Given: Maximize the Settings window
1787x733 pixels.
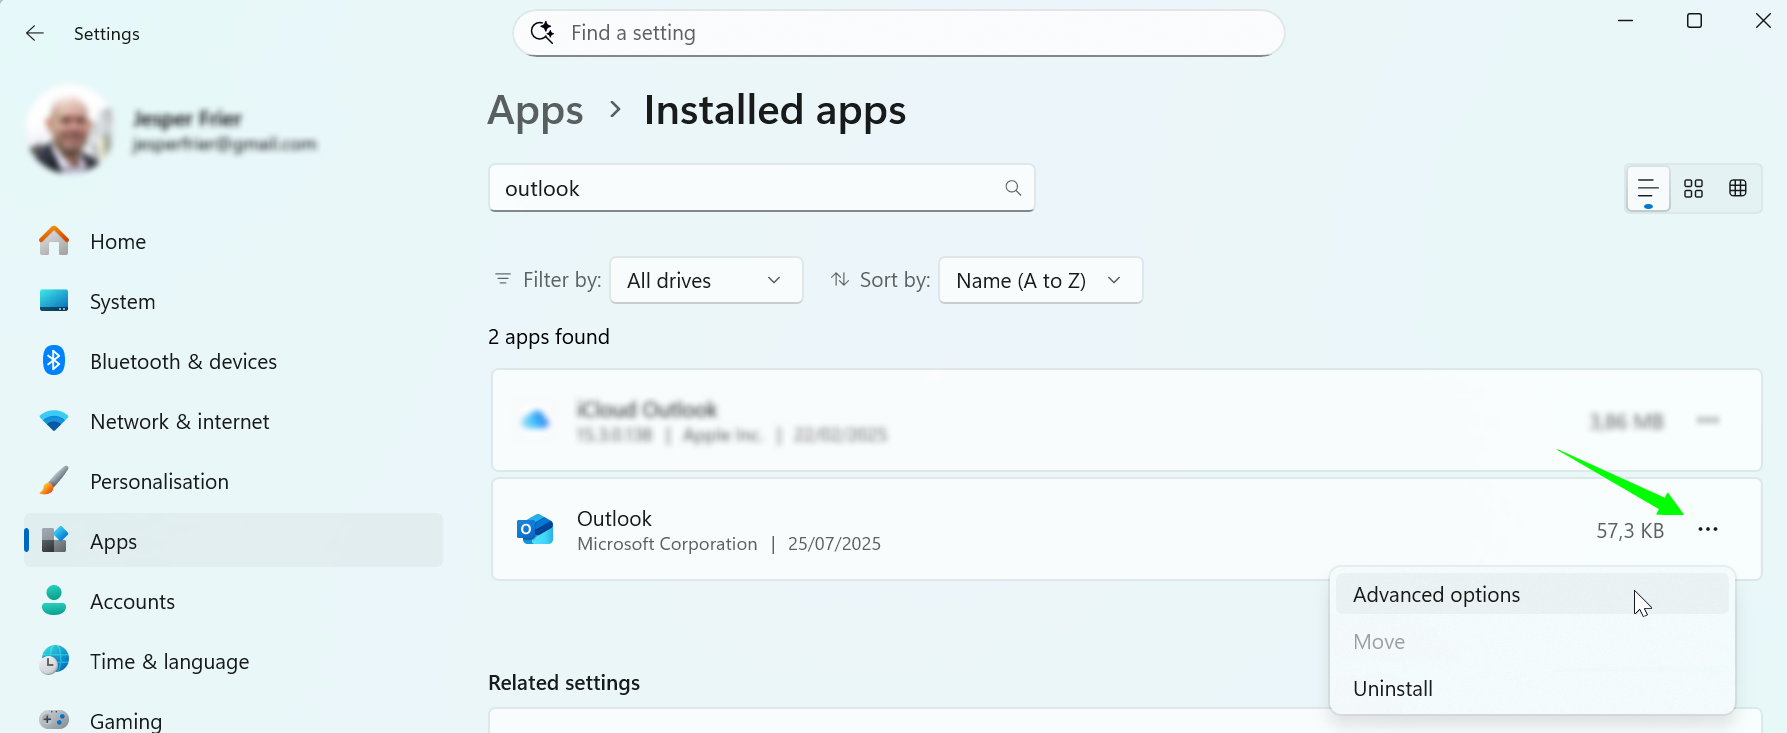Looking at the screenshot, I should point(1695,21).
